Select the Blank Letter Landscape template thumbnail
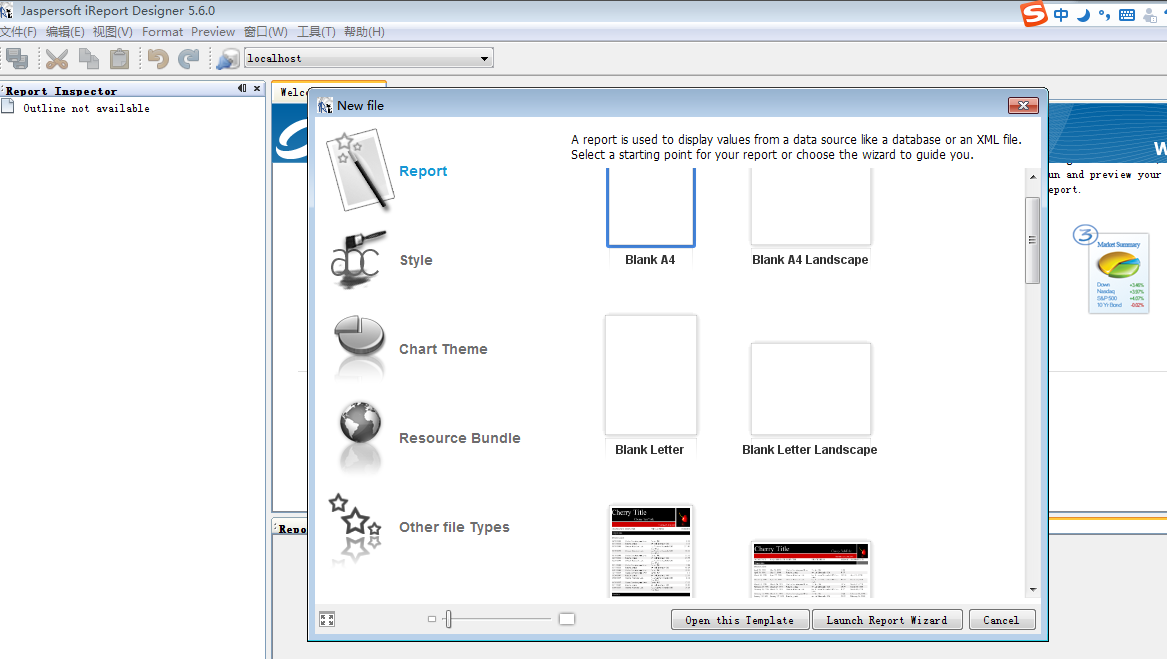Viewport: 1167px width, 659px height. coord(810,389)
